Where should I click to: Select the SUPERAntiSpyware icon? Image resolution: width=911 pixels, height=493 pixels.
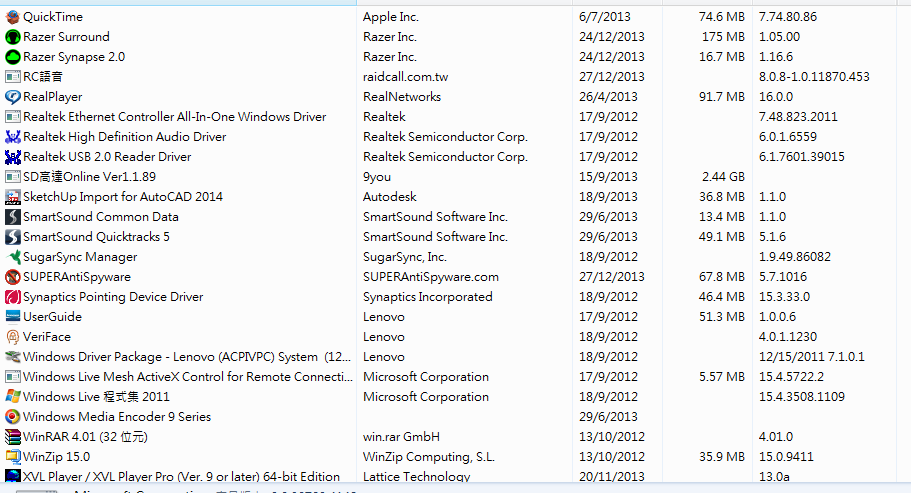coord(12,277)
